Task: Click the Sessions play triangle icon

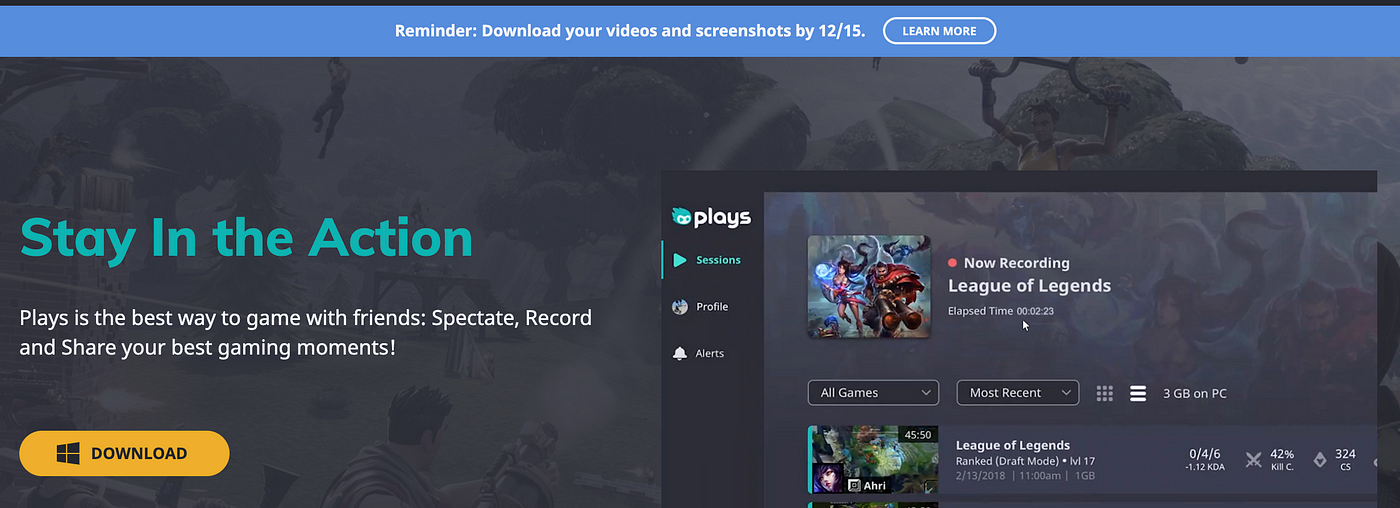Action: tap(680, 260)
